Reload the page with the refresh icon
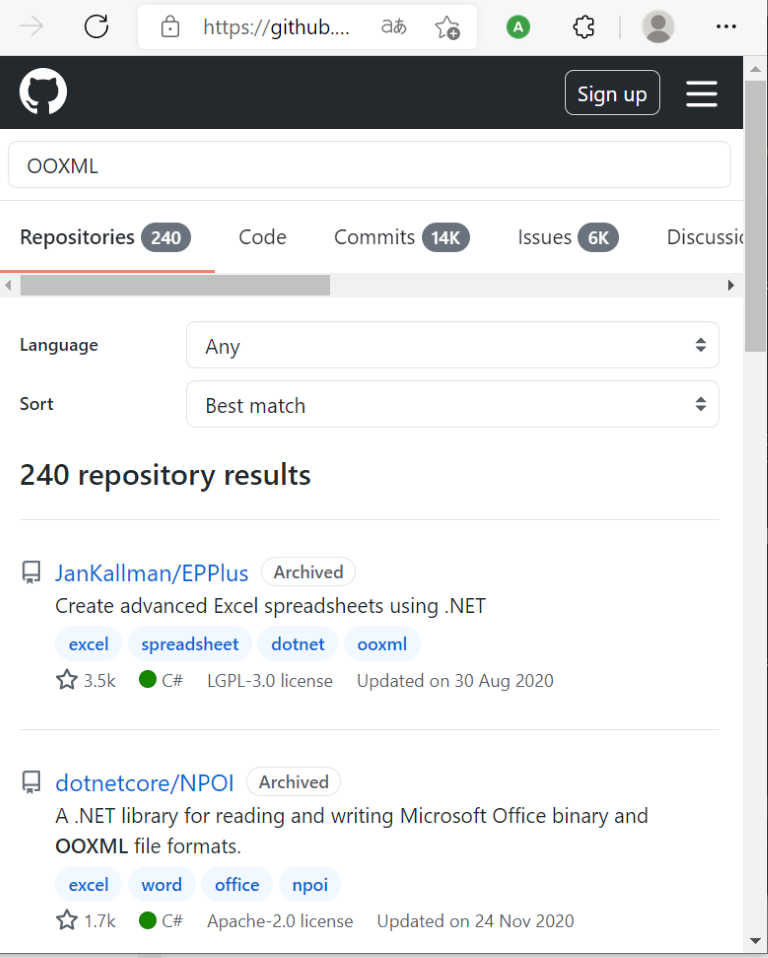Screen dimensions: 768x958 pyautogui.click(x=96, y=26)
